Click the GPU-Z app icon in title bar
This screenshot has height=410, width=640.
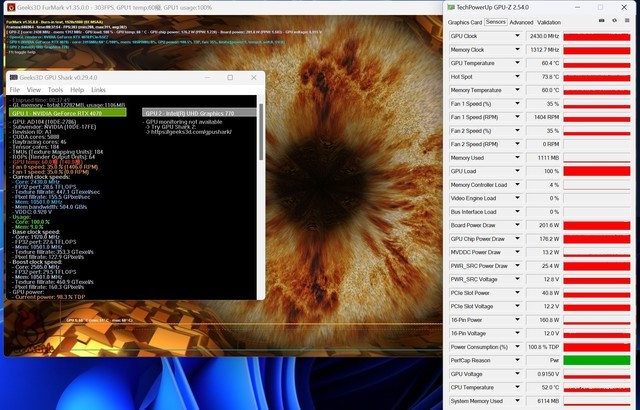pos(451,6)
